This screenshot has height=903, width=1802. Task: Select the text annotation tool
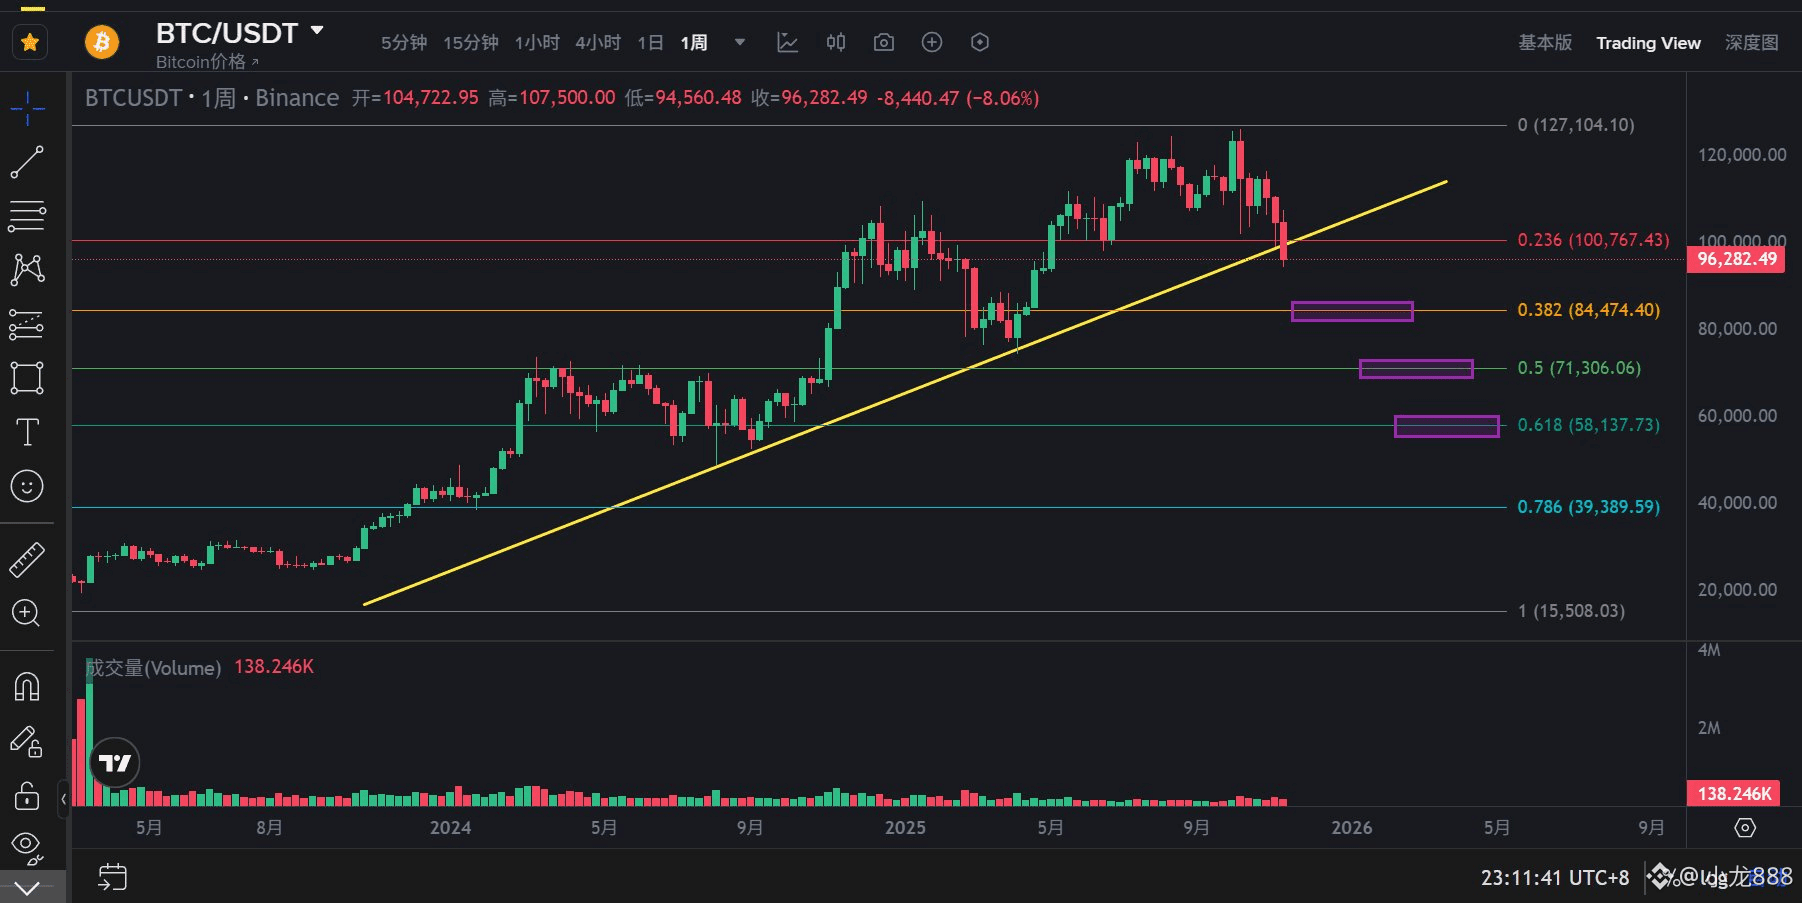[x=27, y=432]
